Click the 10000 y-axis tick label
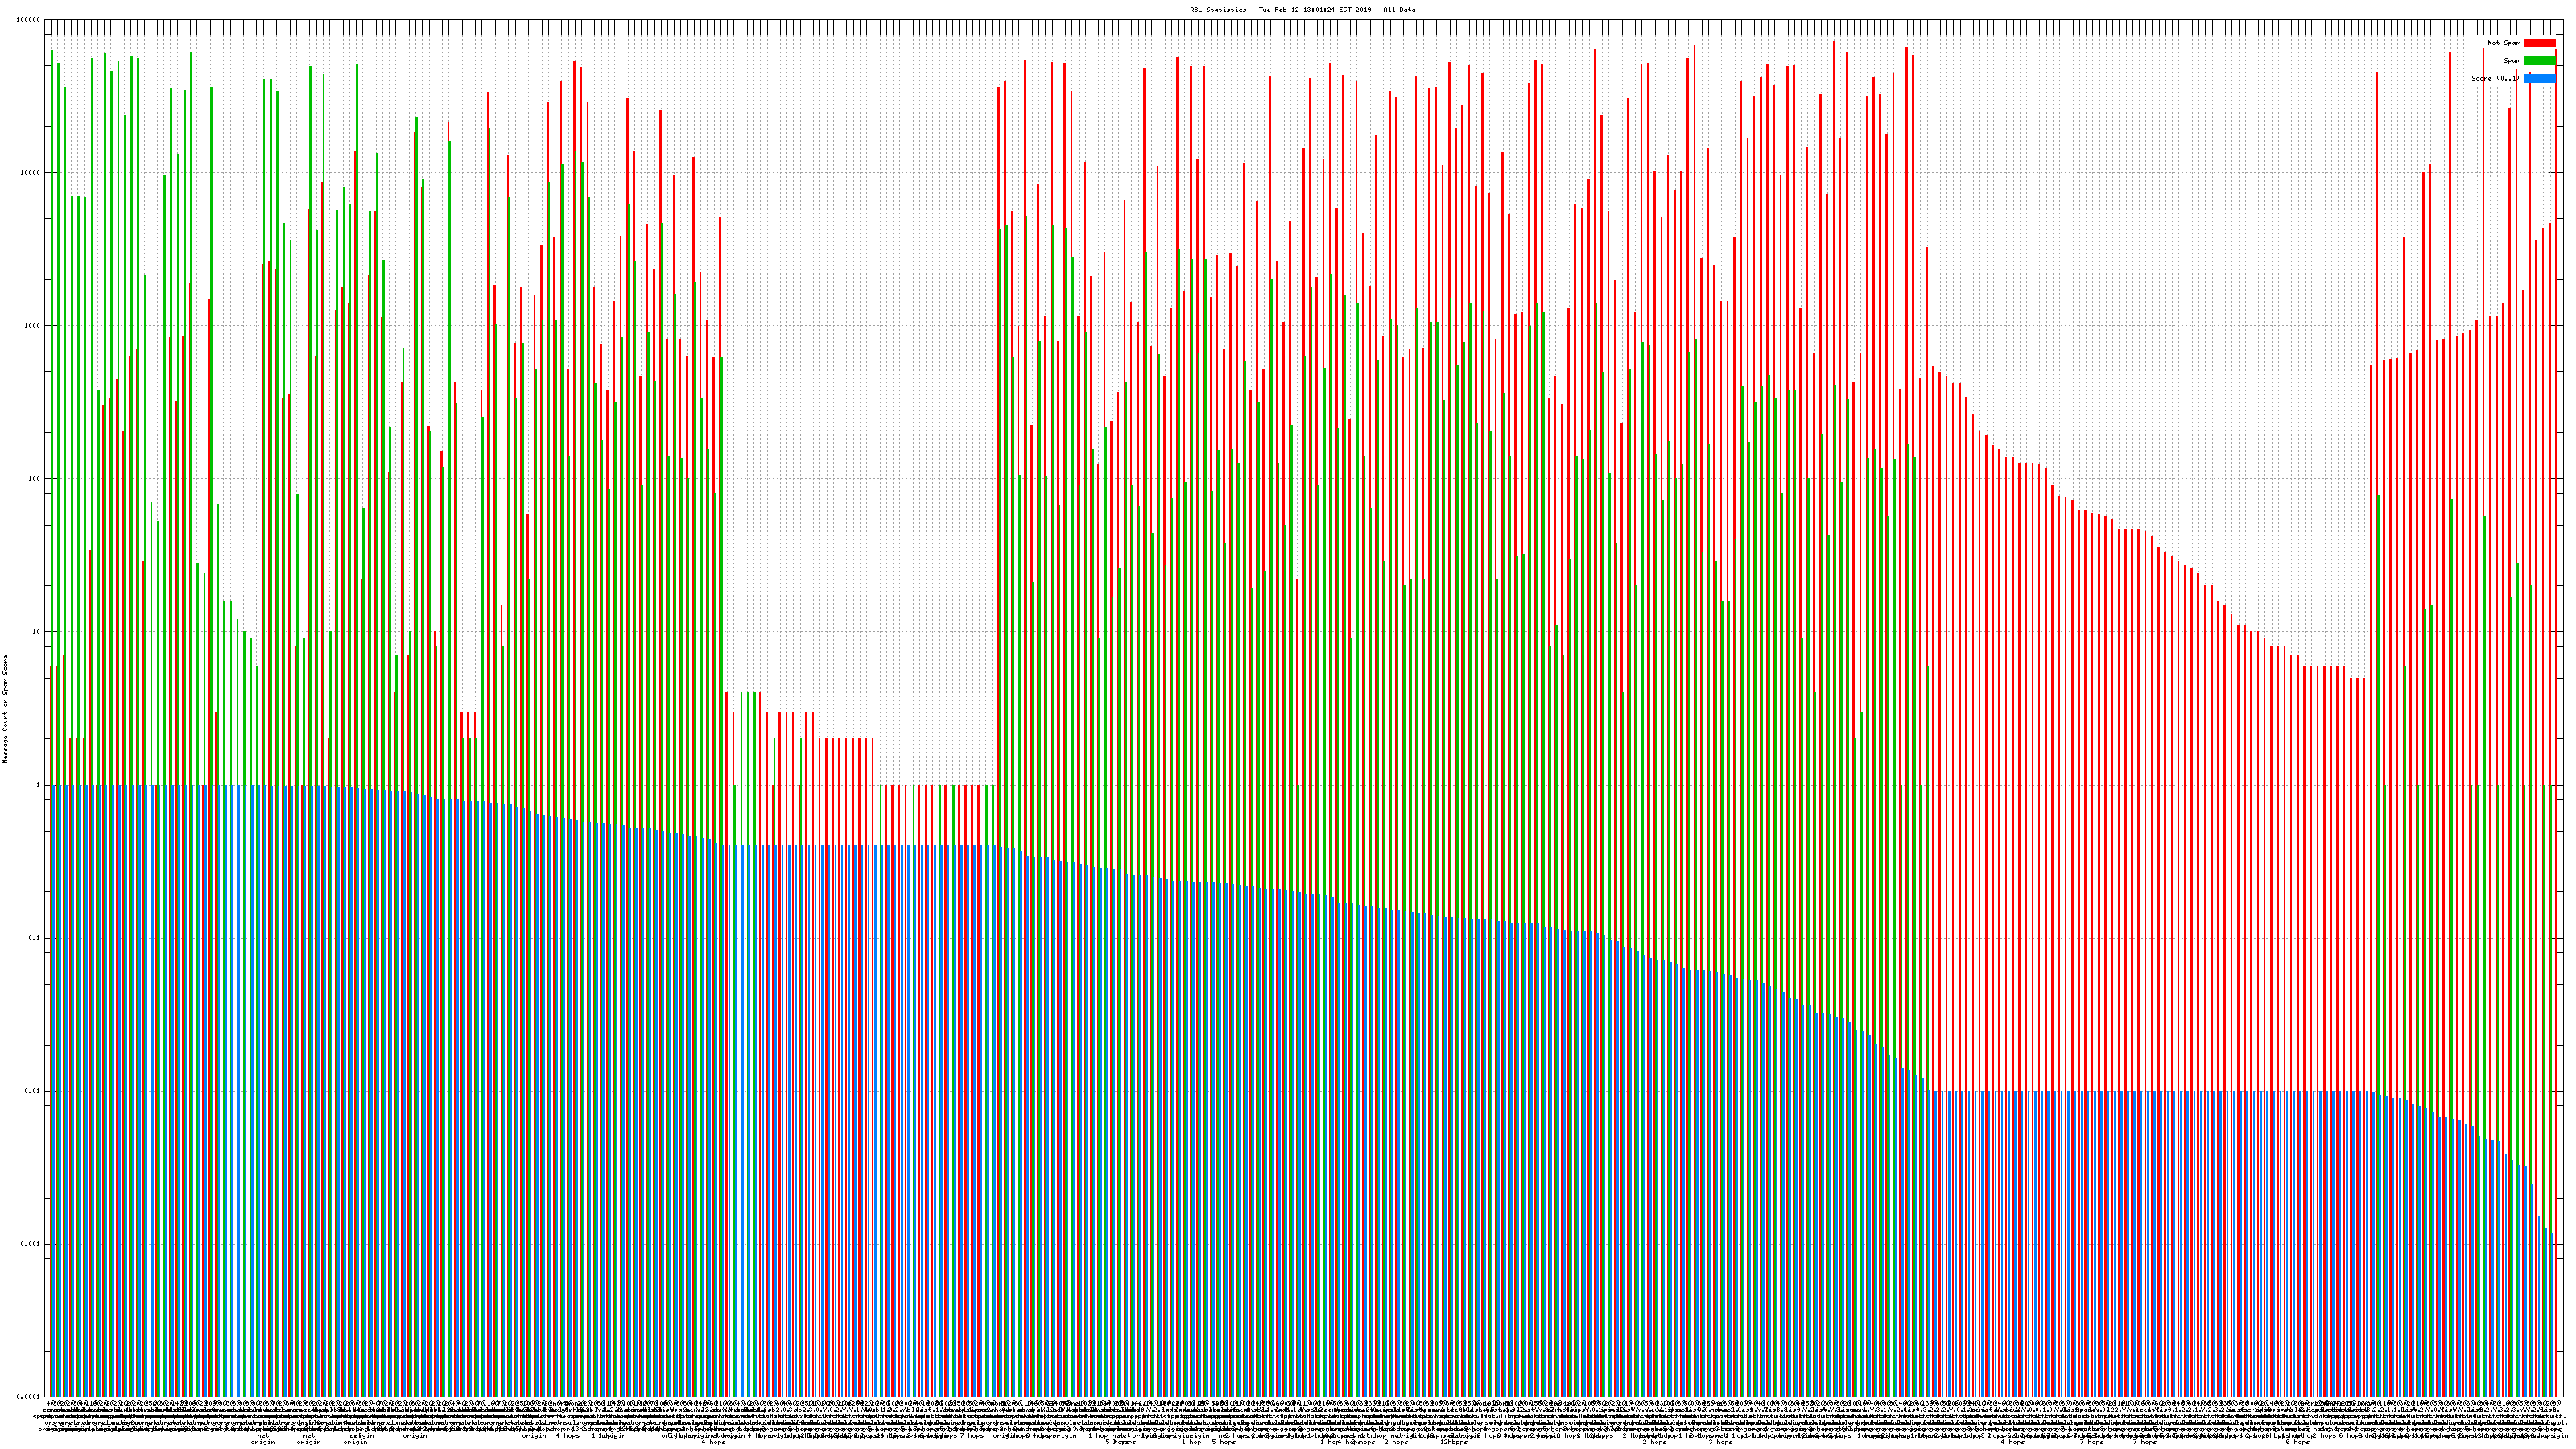The height and width of the screenshot is (1449, 2576). (x=30, y=173)
